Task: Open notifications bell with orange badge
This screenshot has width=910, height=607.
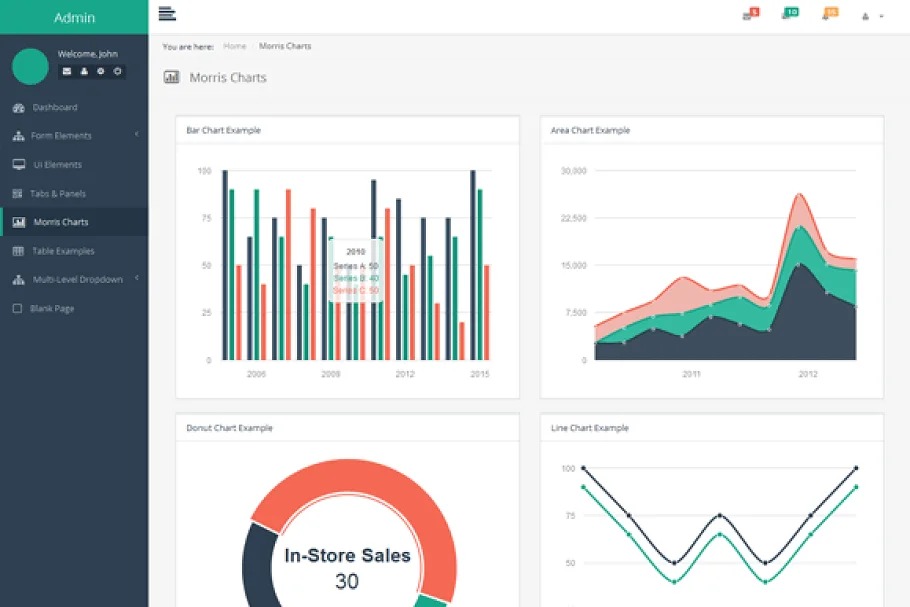Action: click(x=828, y=14)
